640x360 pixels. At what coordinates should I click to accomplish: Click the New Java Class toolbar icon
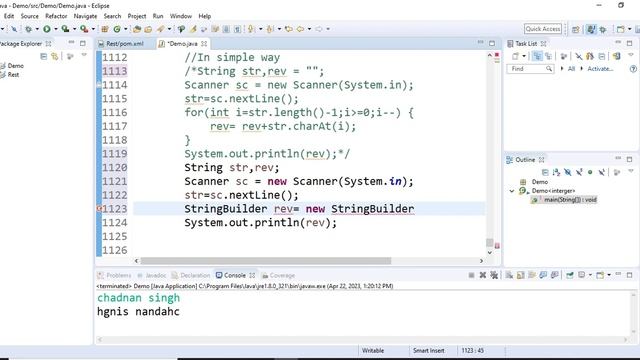pyautogui.click(x=117, y=29)
